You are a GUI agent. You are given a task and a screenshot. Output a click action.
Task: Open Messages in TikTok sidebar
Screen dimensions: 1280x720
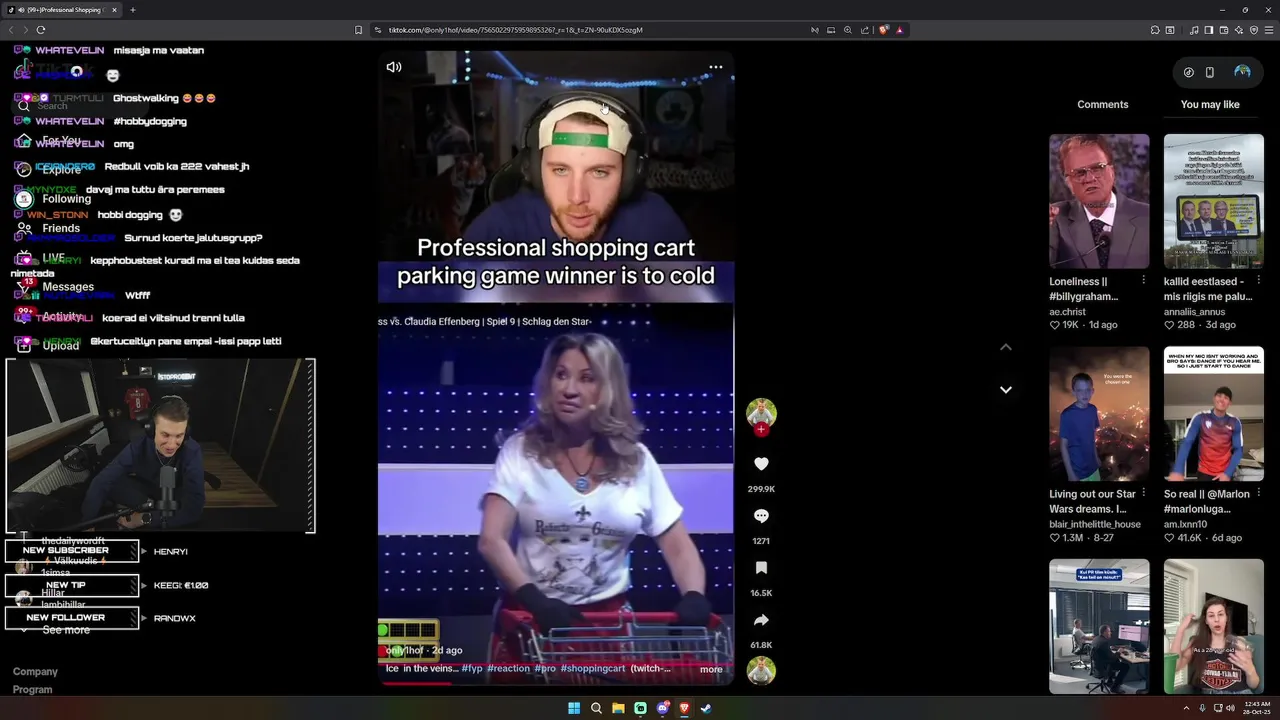tap(68, 287)
